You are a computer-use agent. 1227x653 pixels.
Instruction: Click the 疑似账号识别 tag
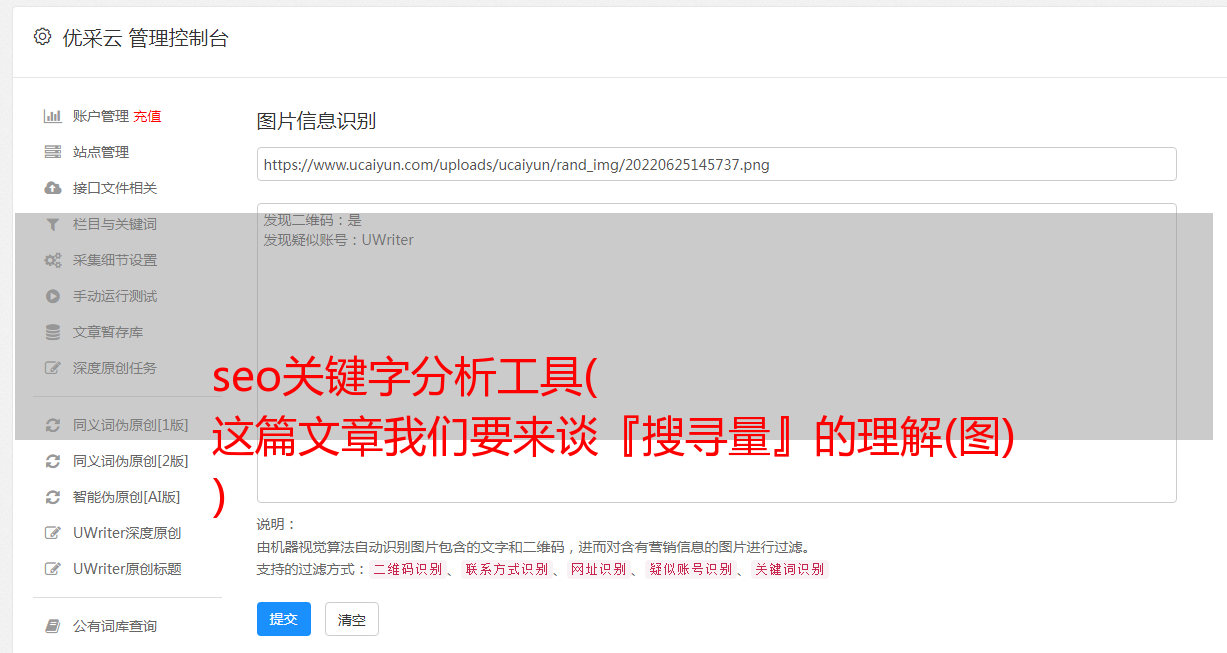coord(690,569)
